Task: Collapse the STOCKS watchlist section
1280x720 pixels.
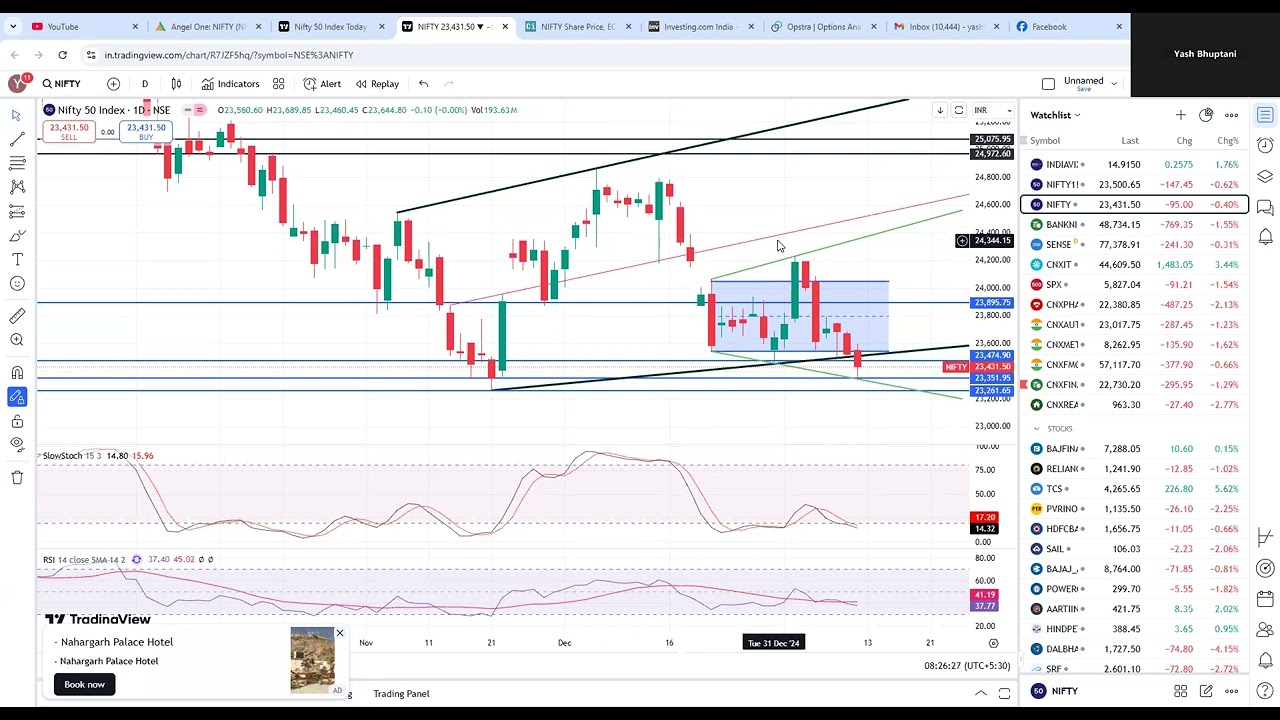Action: [x=1036, y=429]
